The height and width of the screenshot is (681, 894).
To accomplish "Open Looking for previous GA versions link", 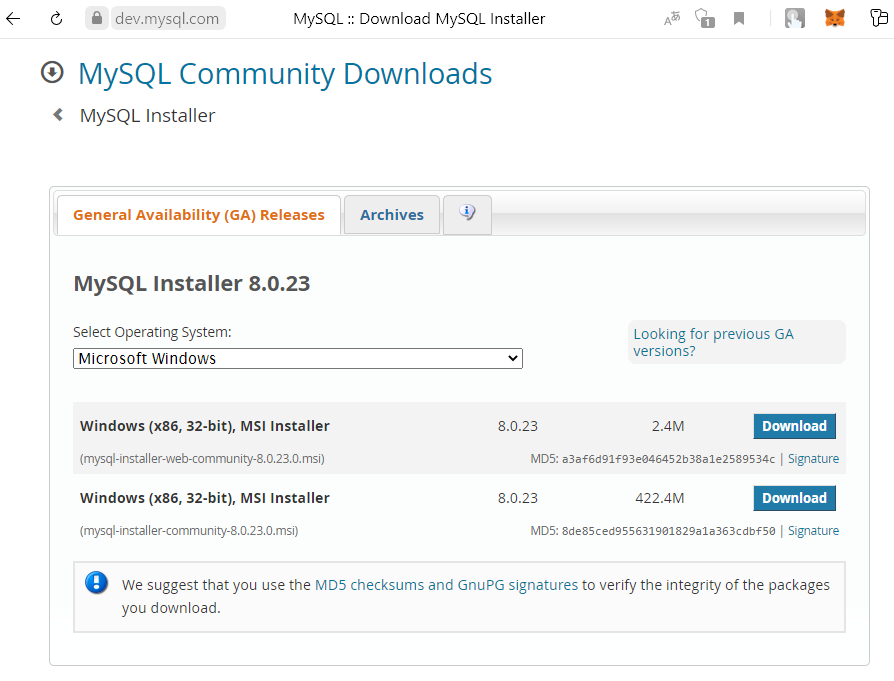I will point(713,342).
